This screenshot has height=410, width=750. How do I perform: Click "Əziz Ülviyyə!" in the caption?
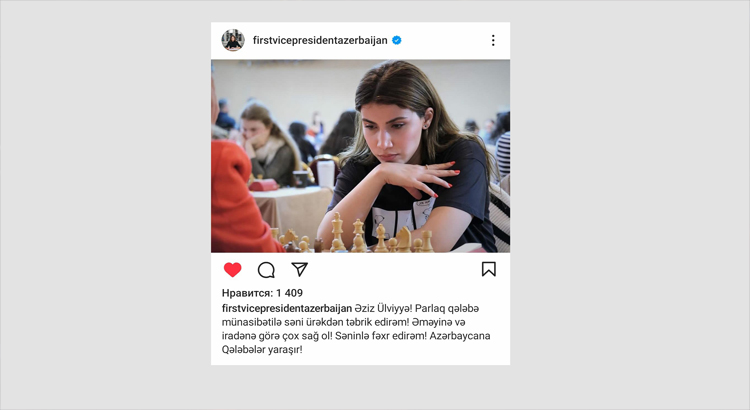383,308
